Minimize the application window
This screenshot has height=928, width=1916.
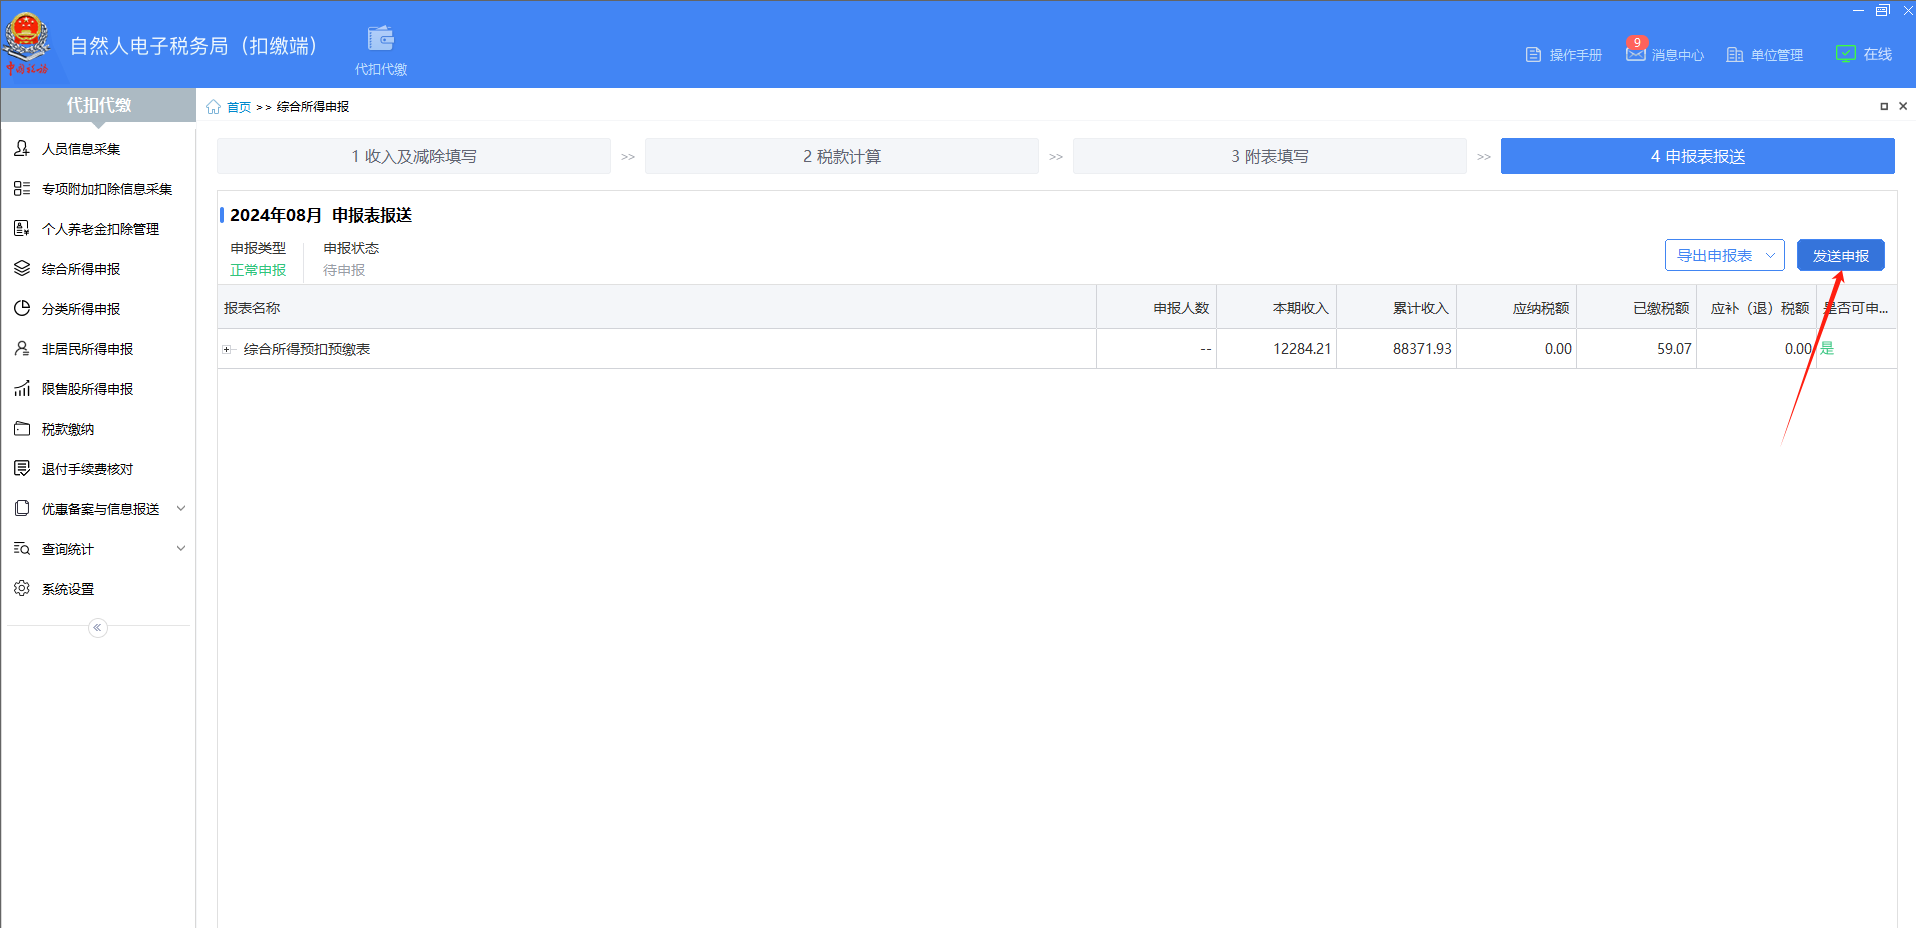tap(1858, 10)
